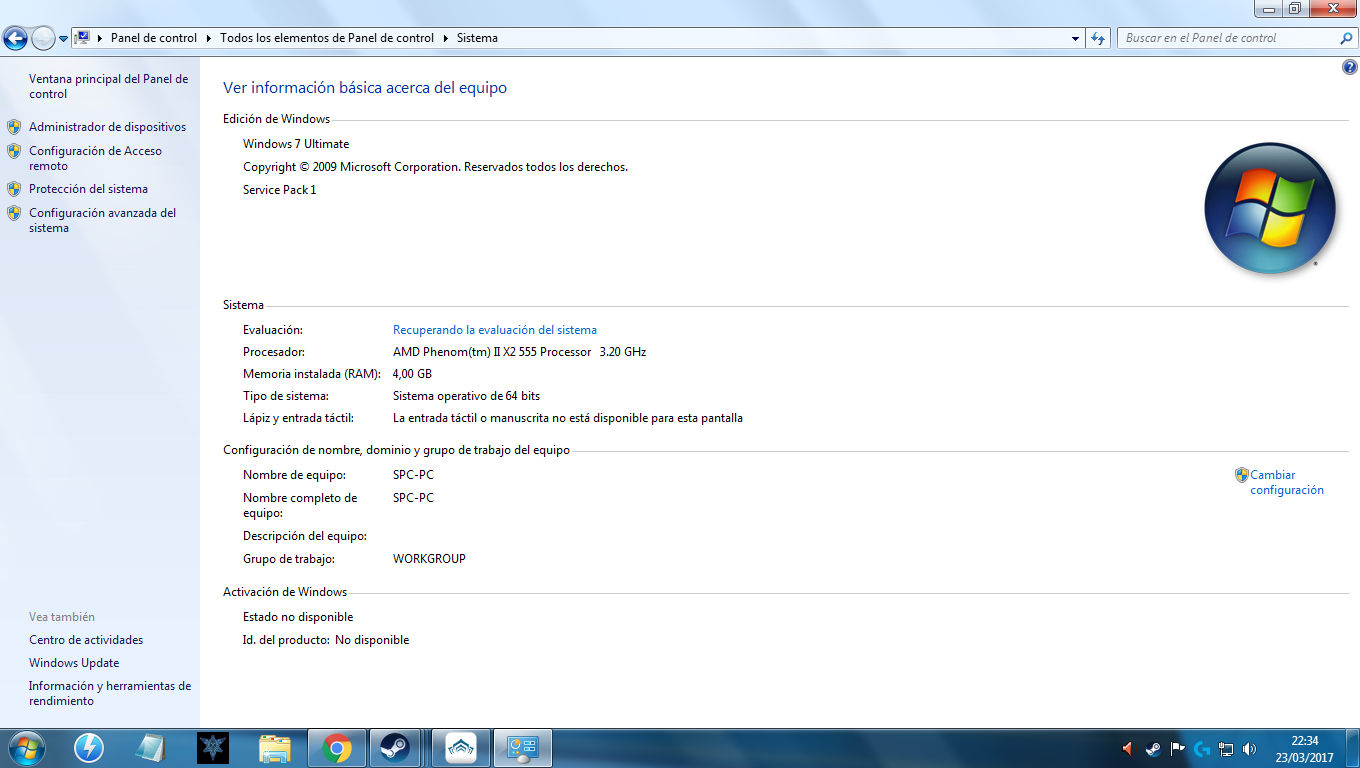The width and height of the screenshot is (1360, 768).
Task: Open Help with the blue question mark
Action: point(1350,67)
